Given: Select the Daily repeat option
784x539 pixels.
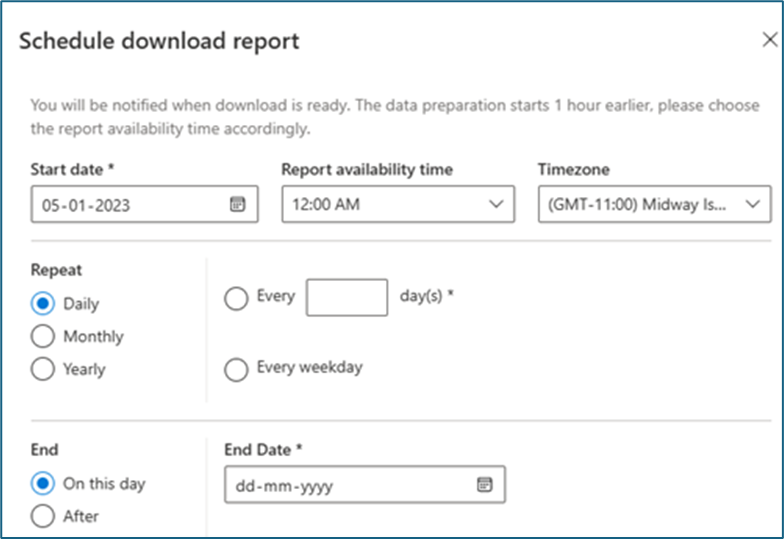Looking at the screenshot, I should coord(43,303).
